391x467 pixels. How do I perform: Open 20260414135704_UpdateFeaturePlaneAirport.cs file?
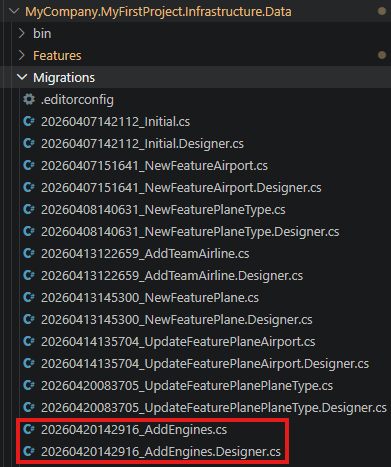coord(178,342)
